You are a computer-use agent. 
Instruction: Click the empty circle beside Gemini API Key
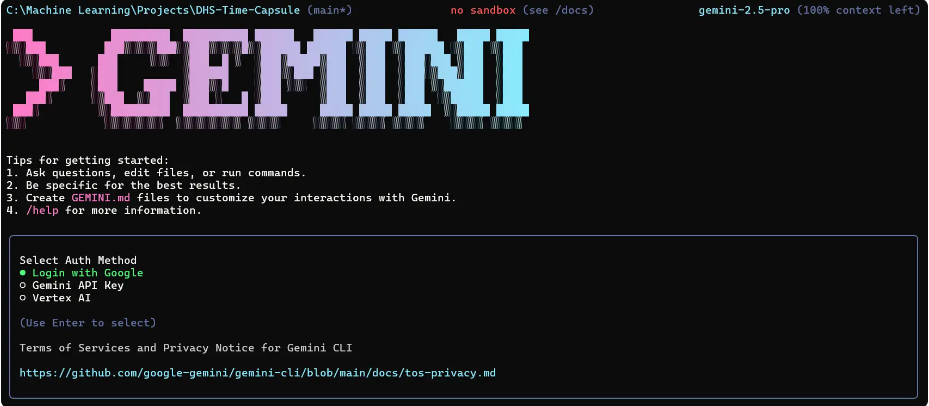point(23,286)
